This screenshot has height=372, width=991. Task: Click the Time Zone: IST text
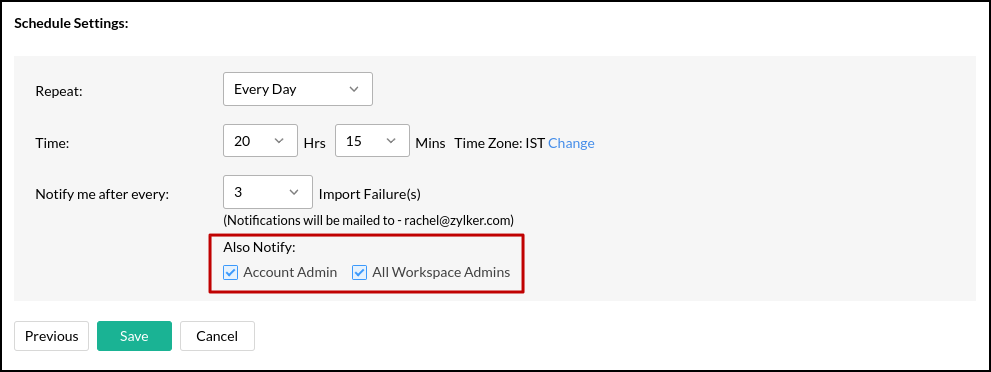point(499,143)
